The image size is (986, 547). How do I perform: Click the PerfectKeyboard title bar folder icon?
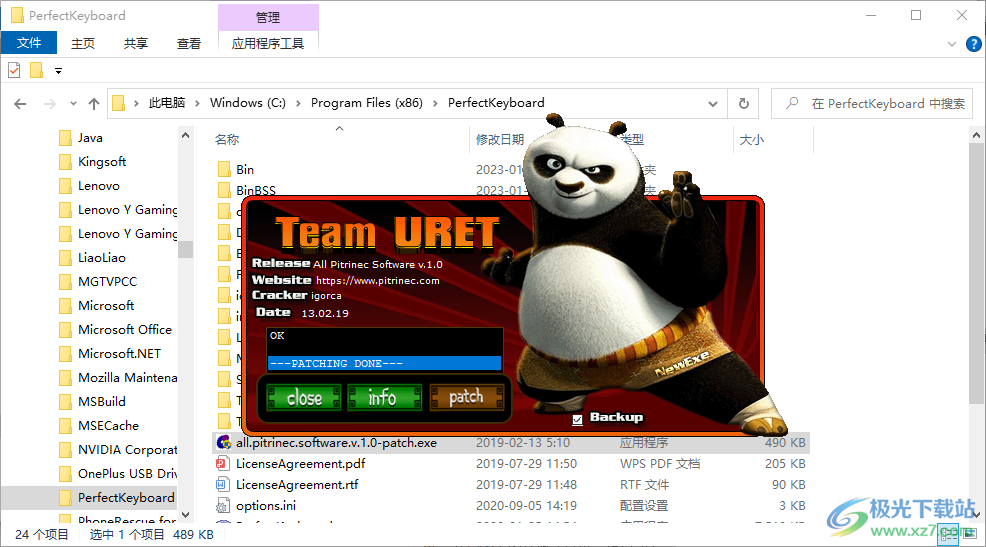point(17,15)
